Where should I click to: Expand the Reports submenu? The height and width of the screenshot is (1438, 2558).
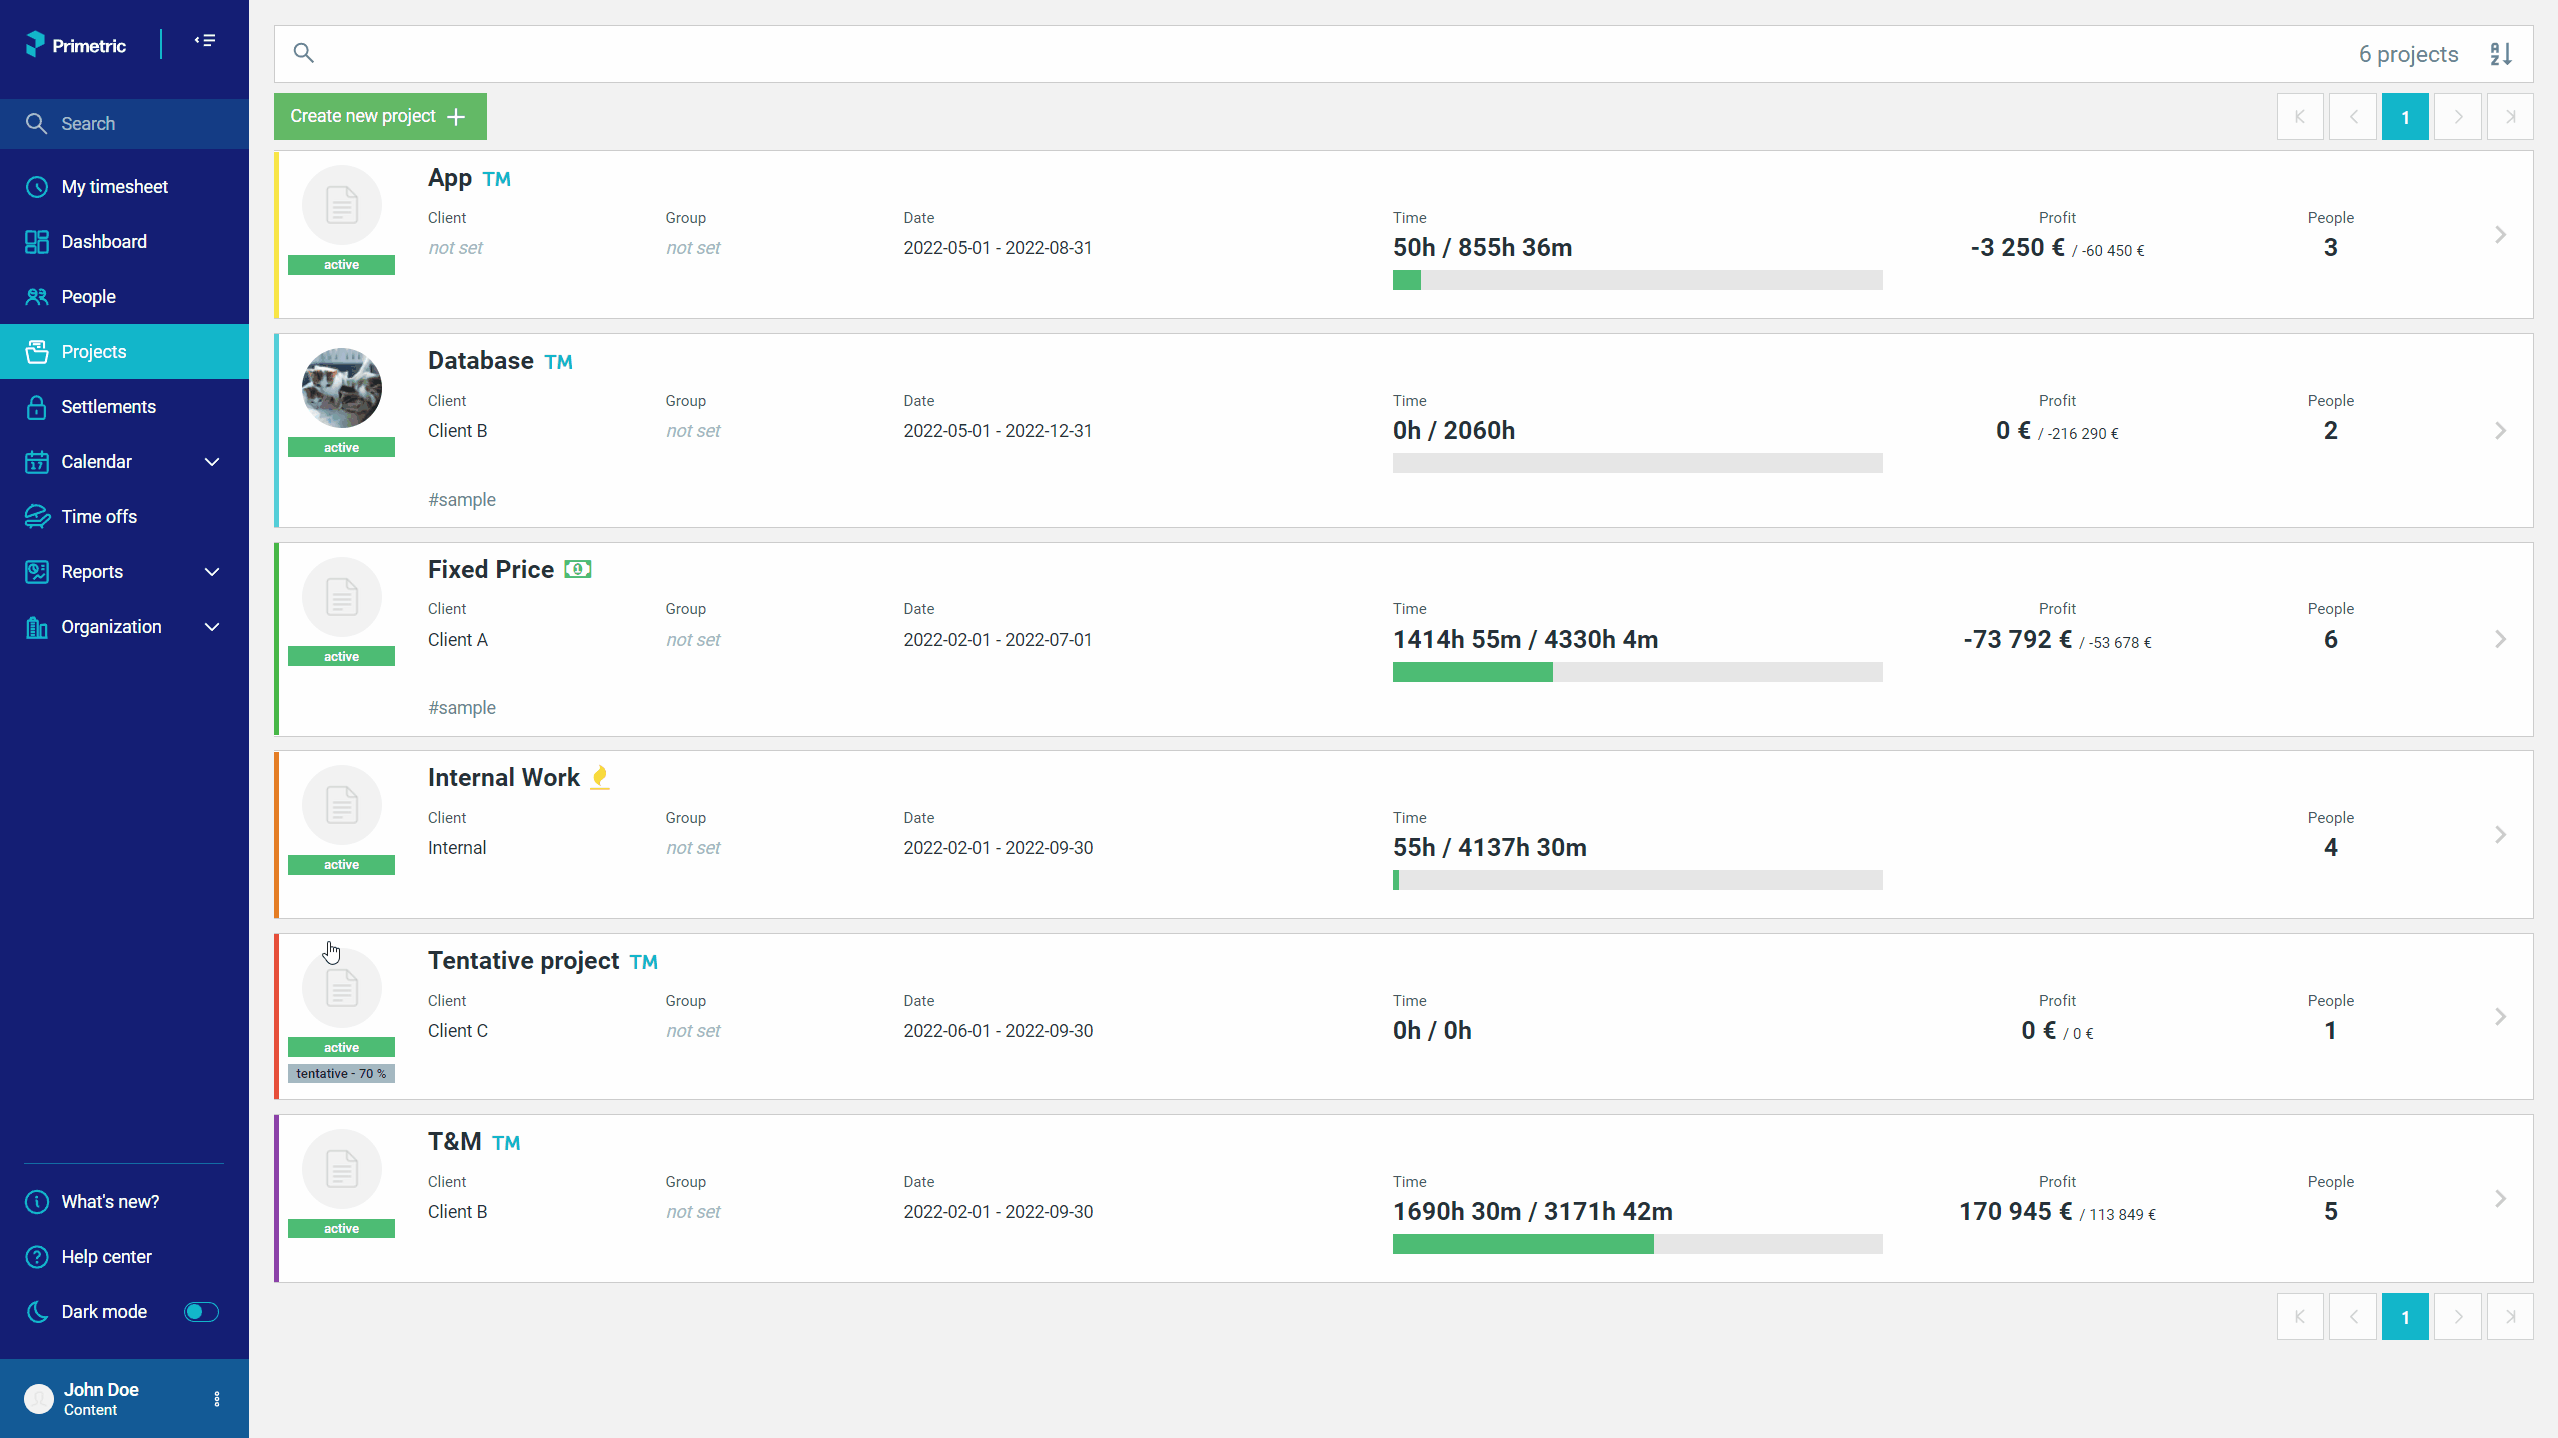pos(212,572)
